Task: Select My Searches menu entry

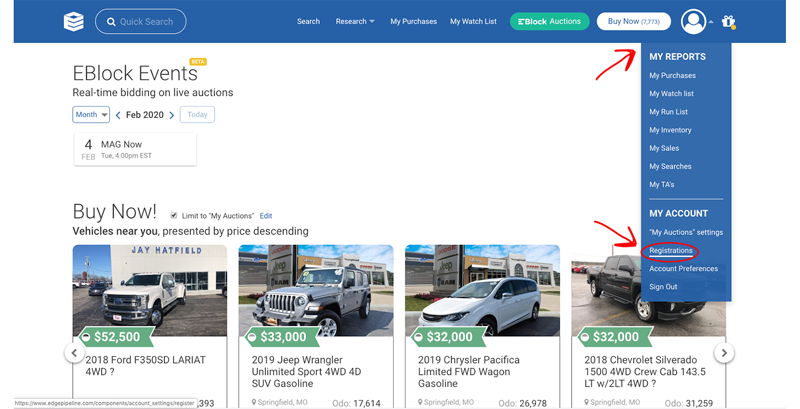Action: coord(670,166)
